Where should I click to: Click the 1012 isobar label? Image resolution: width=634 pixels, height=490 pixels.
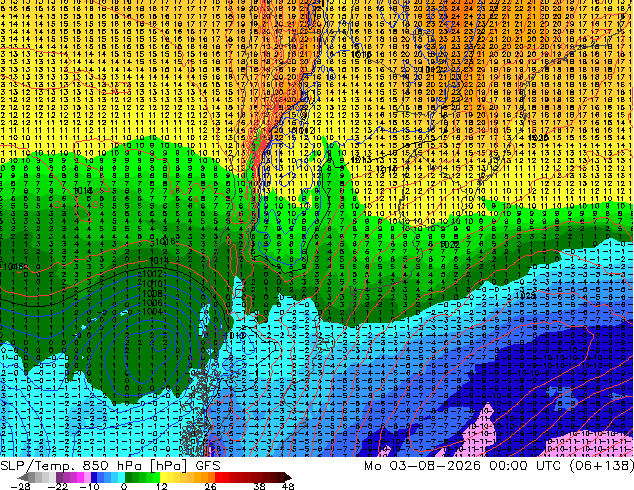point(152,274)
